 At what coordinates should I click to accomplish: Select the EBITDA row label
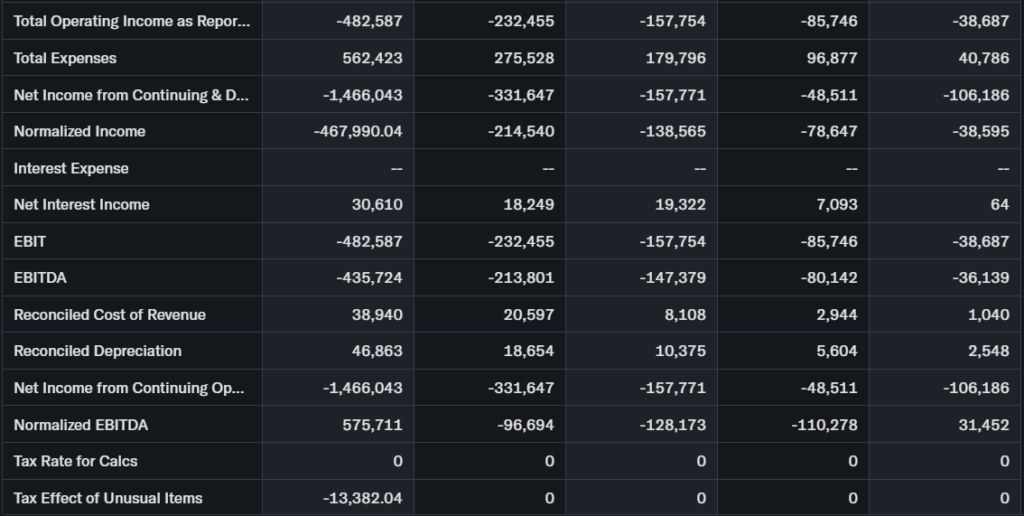pyautogui.click(x=40, y=278)
